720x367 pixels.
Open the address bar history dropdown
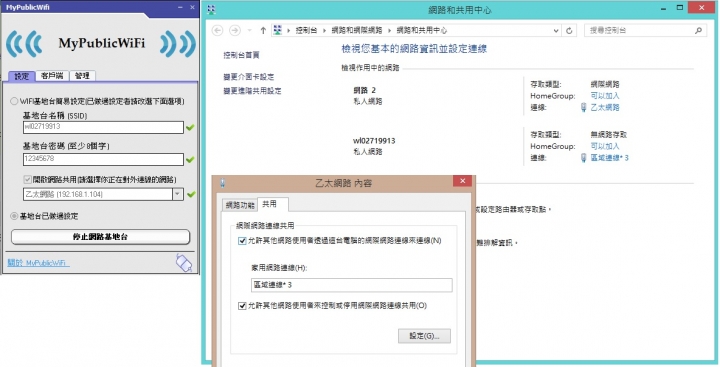click(556, 31)
